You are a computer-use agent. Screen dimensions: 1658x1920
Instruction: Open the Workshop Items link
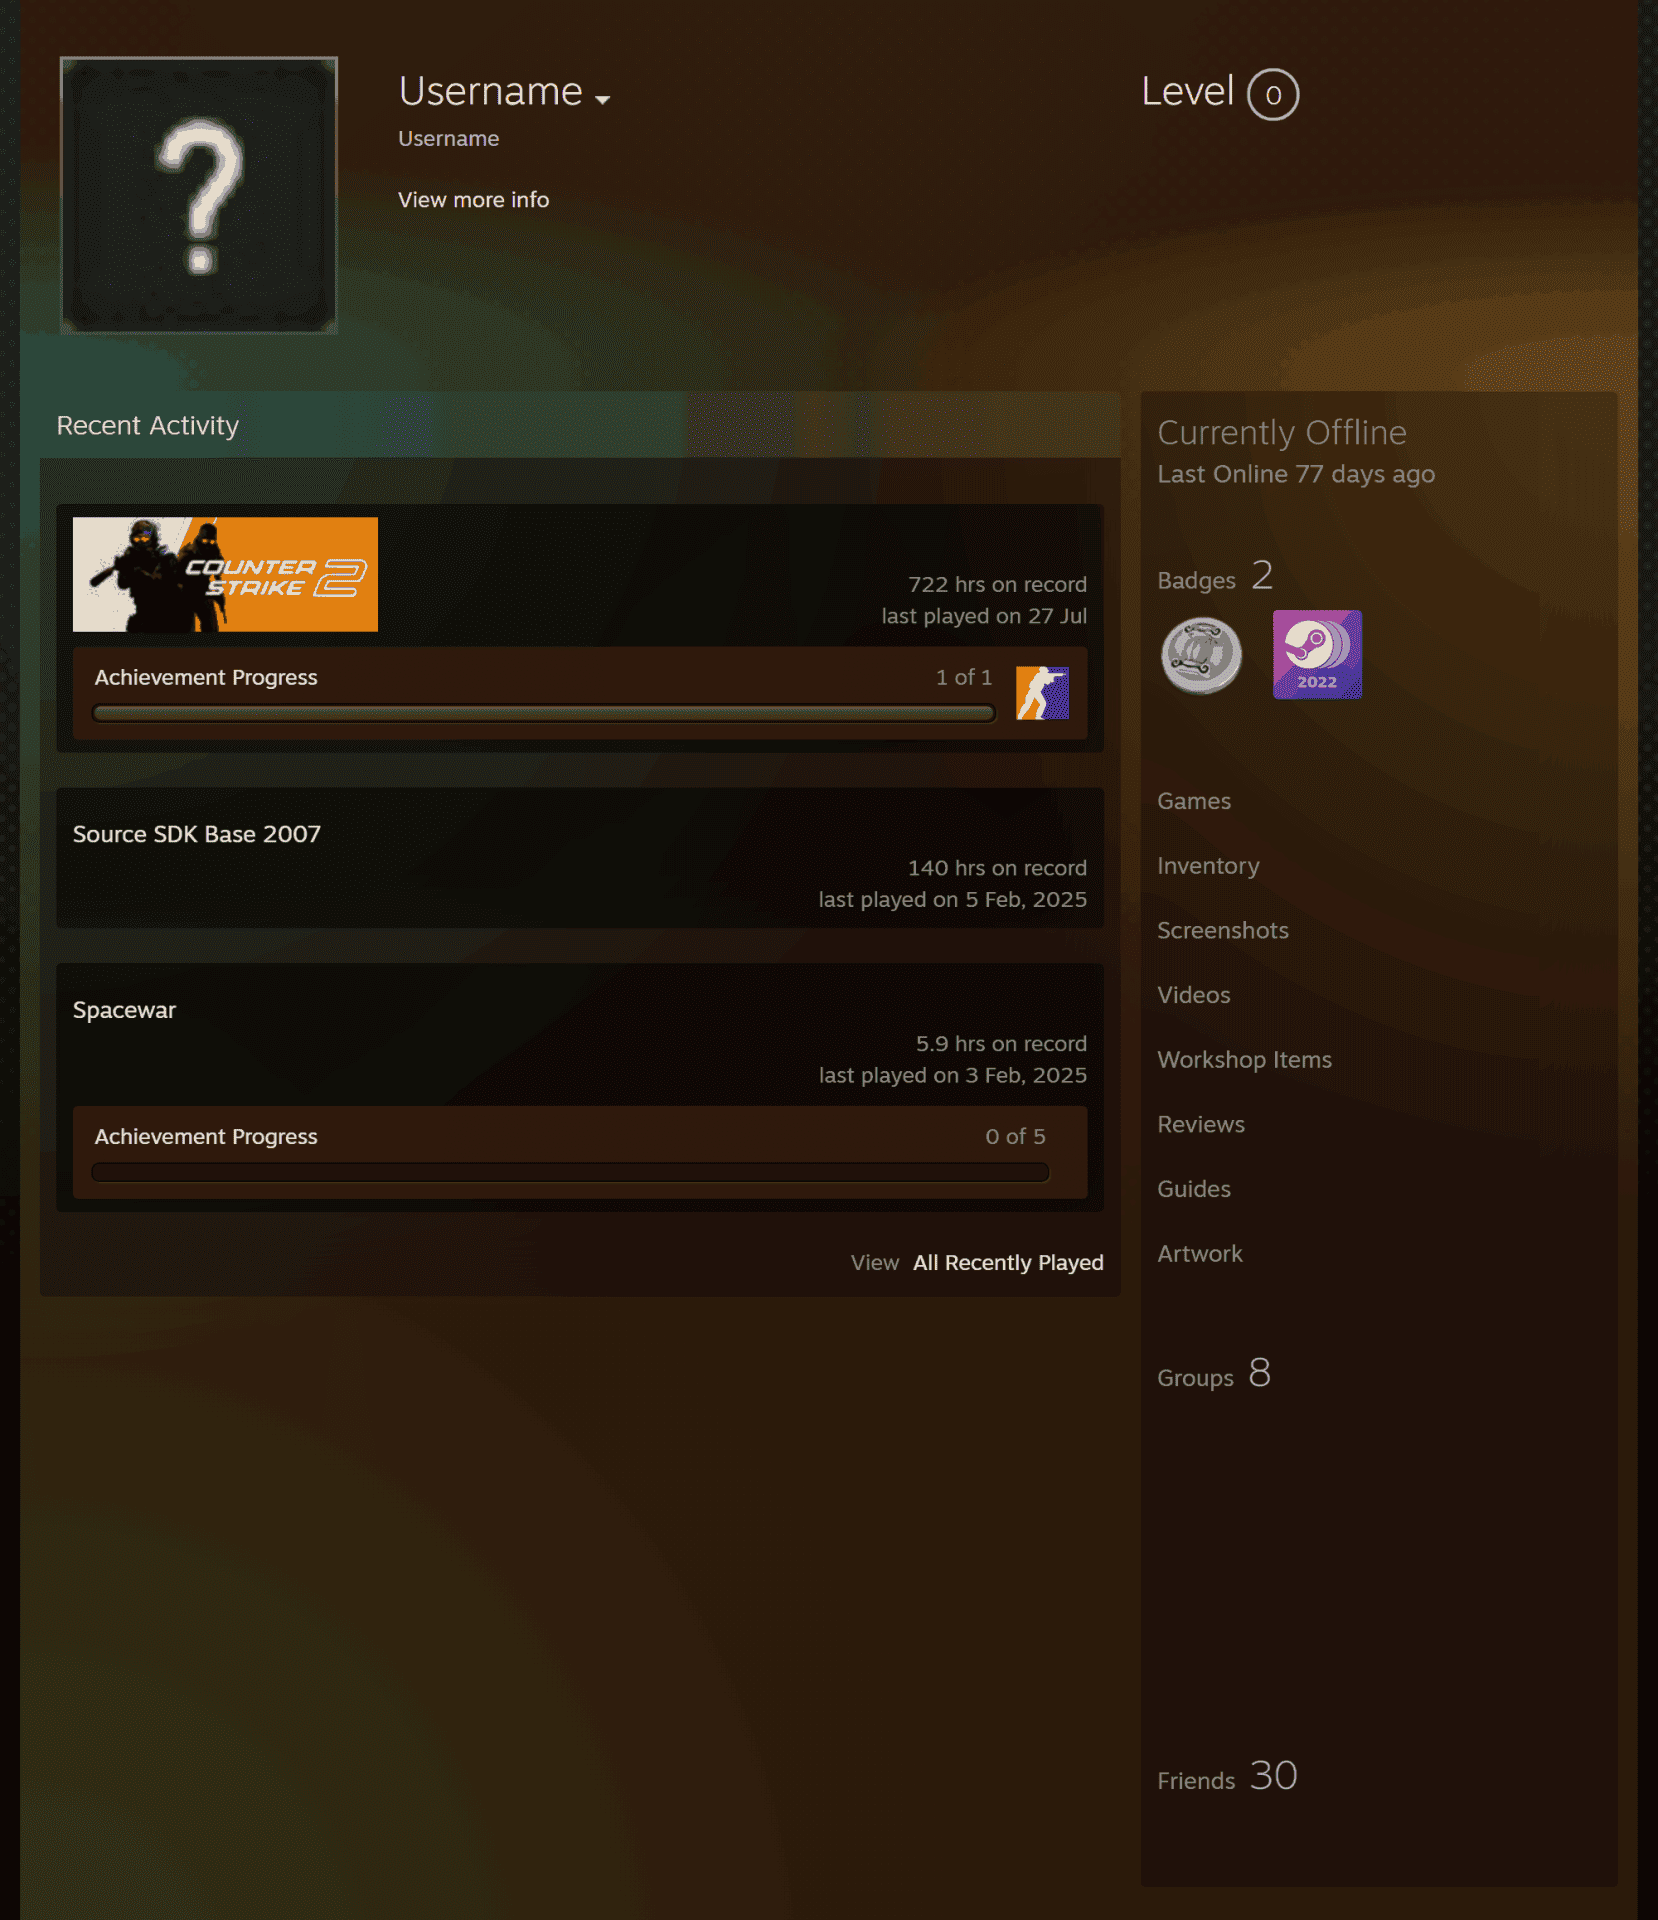click(1244, 1060)
